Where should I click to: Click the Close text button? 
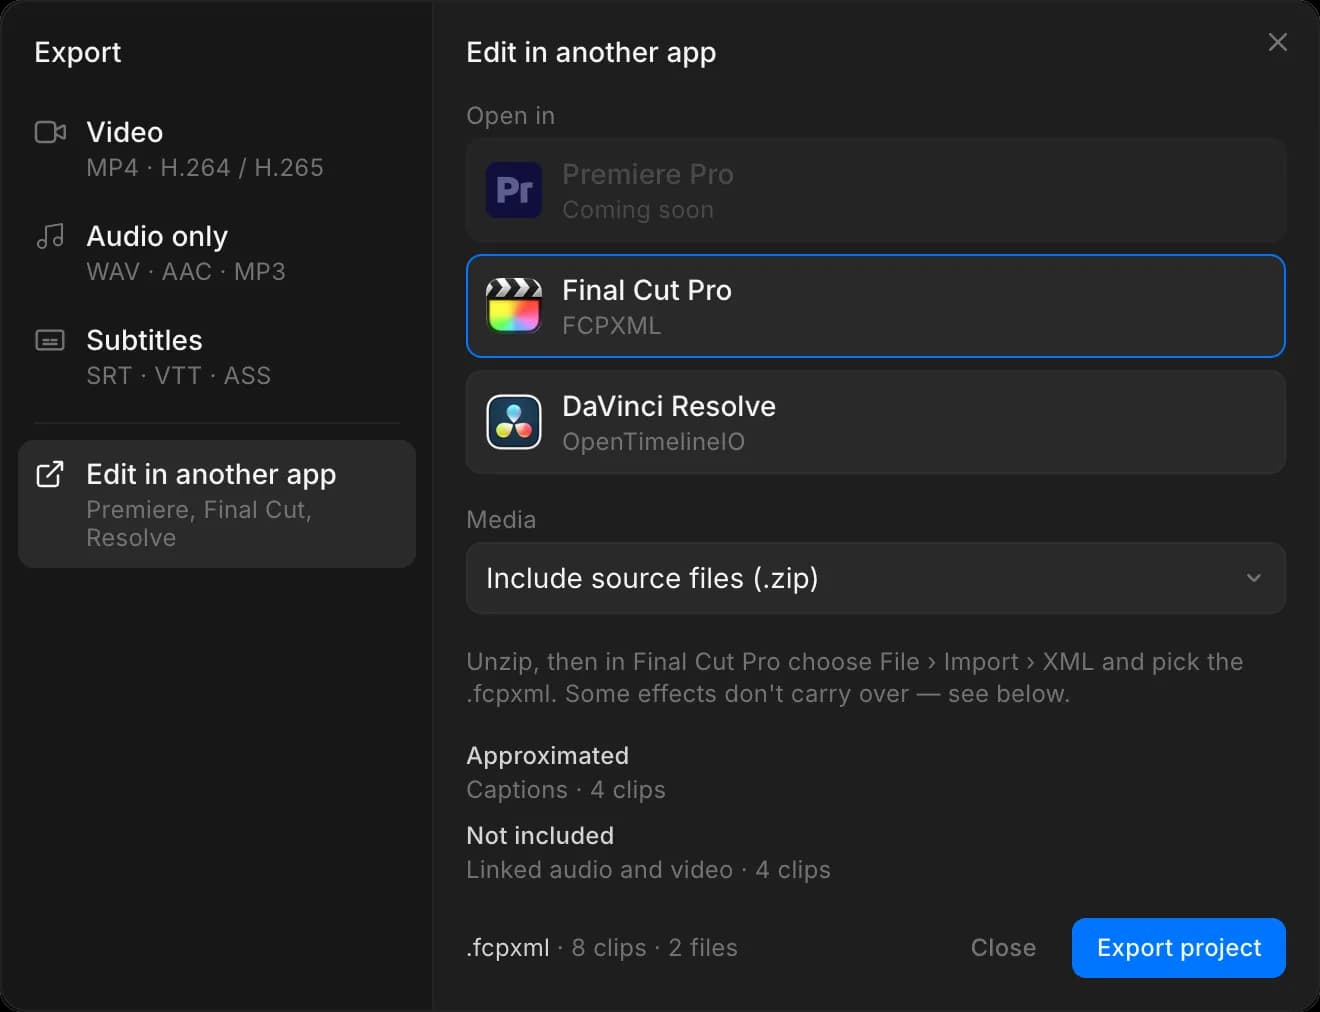tap(1003, 948)
